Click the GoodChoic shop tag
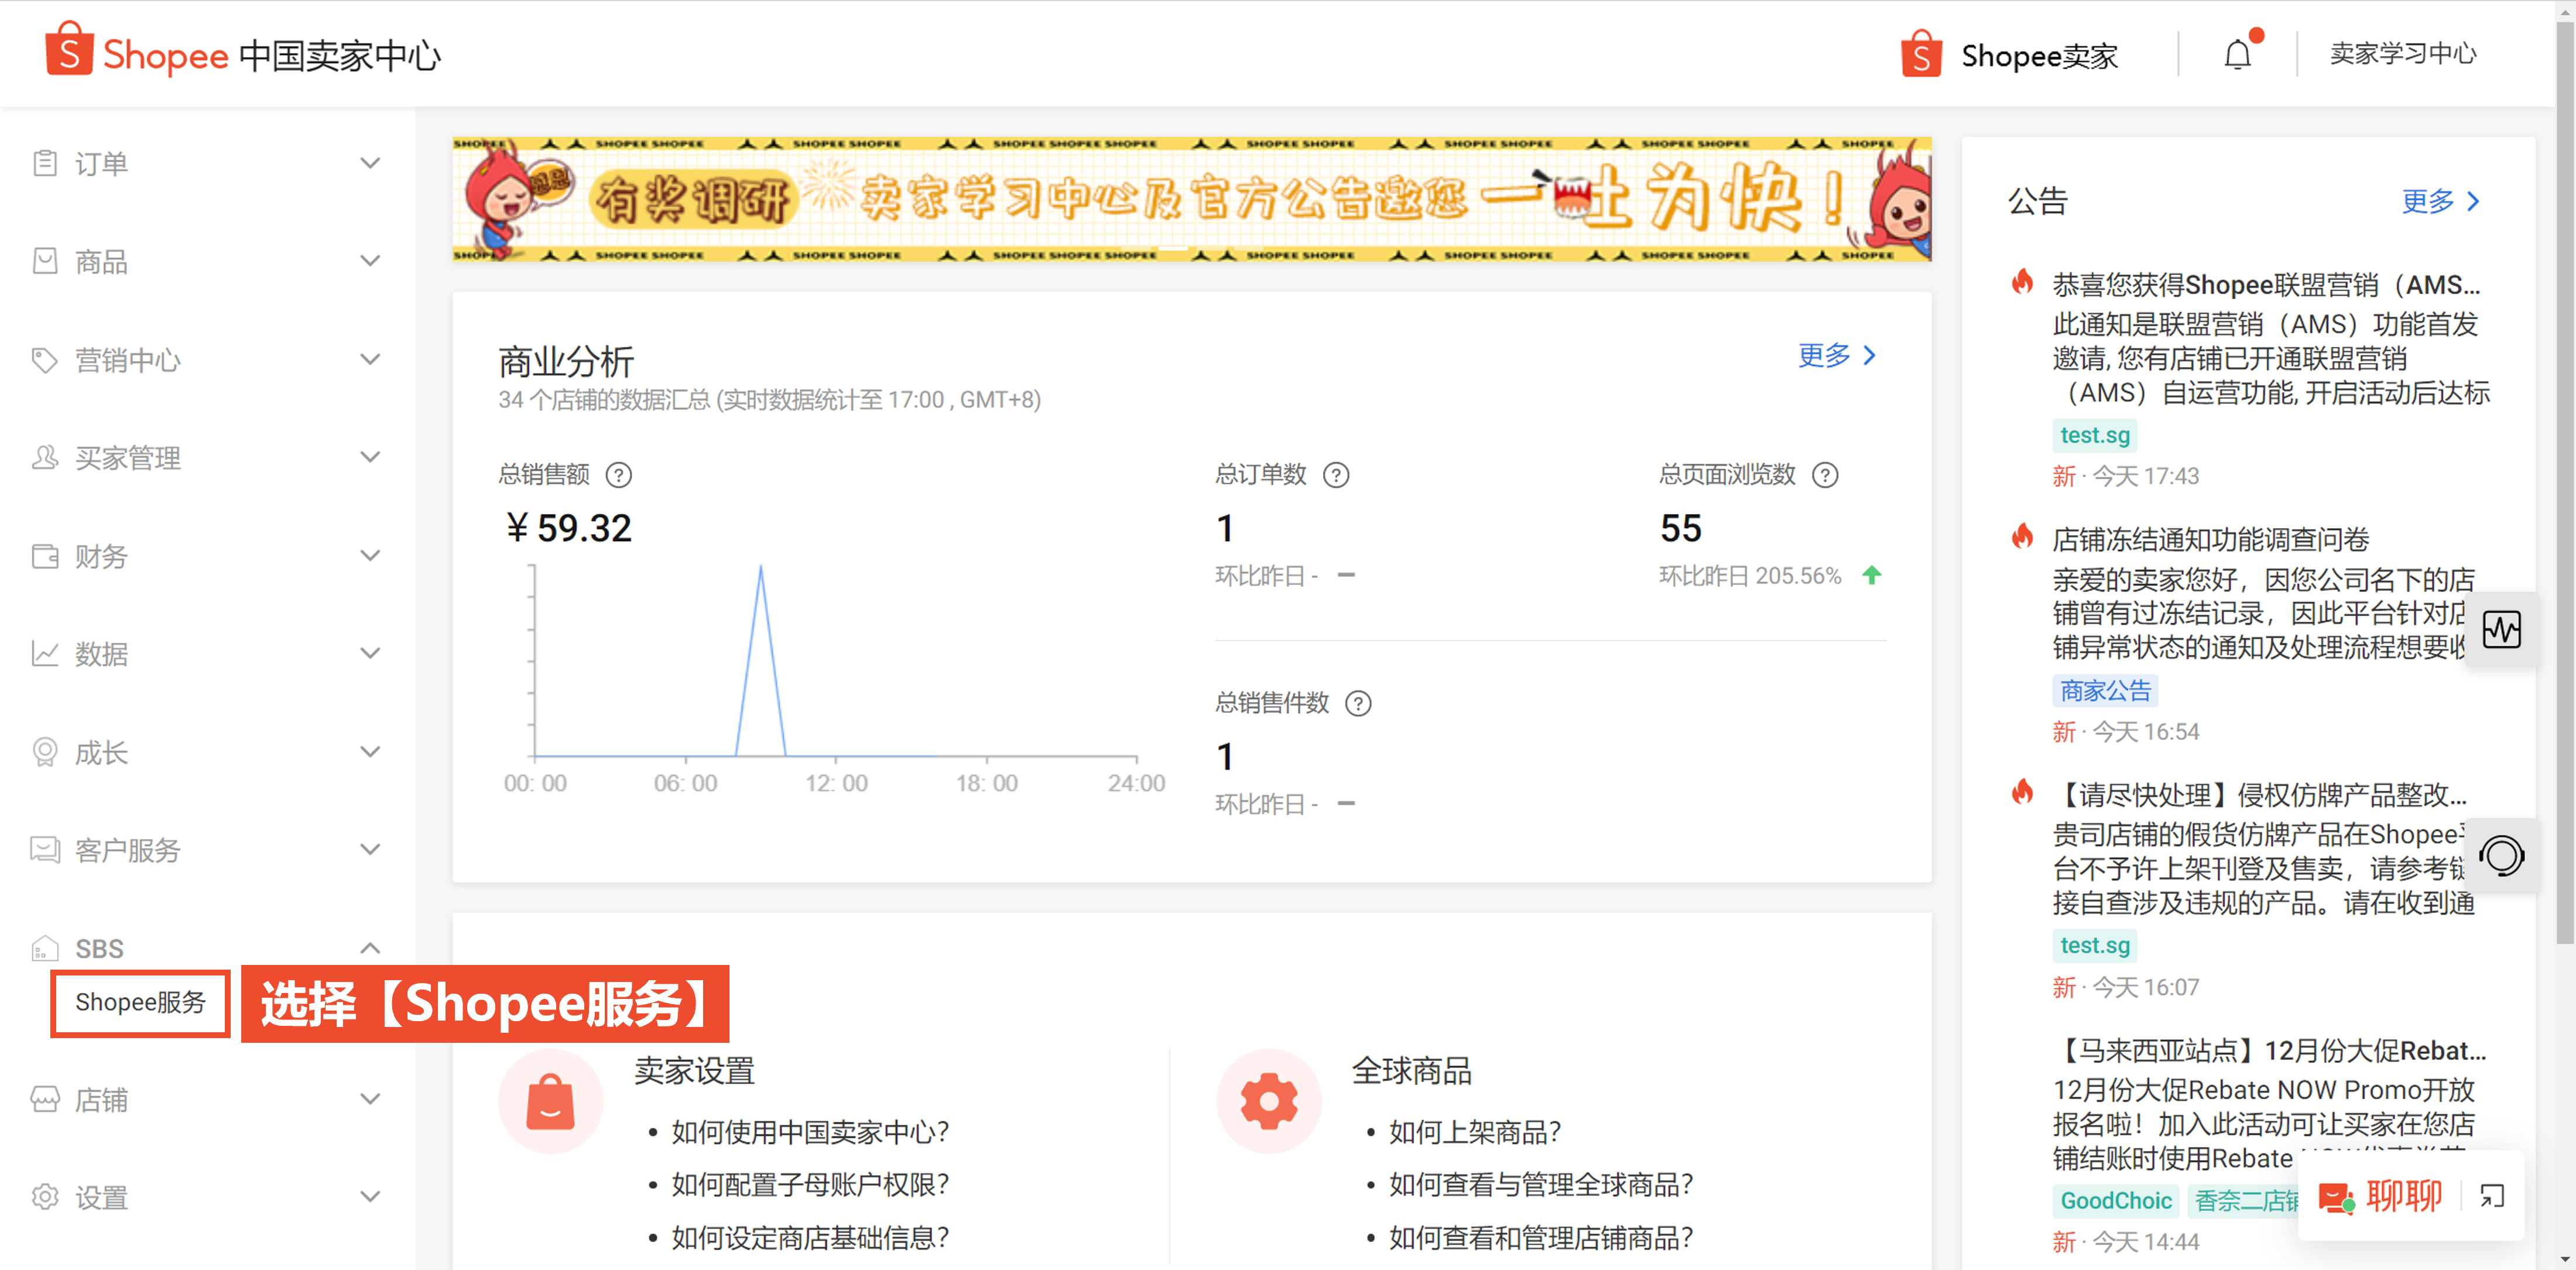This screenshot has width=2576, height=1270. 2115,1200
